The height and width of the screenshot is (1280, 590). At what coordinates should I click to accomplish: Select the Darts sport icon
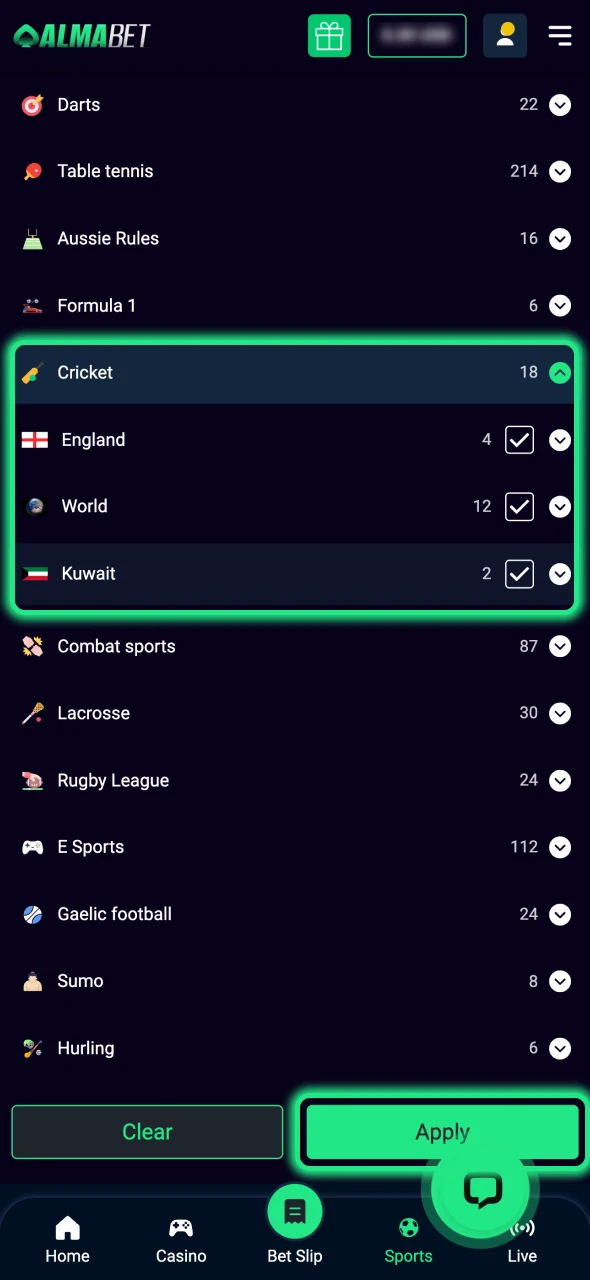[32, 105]
